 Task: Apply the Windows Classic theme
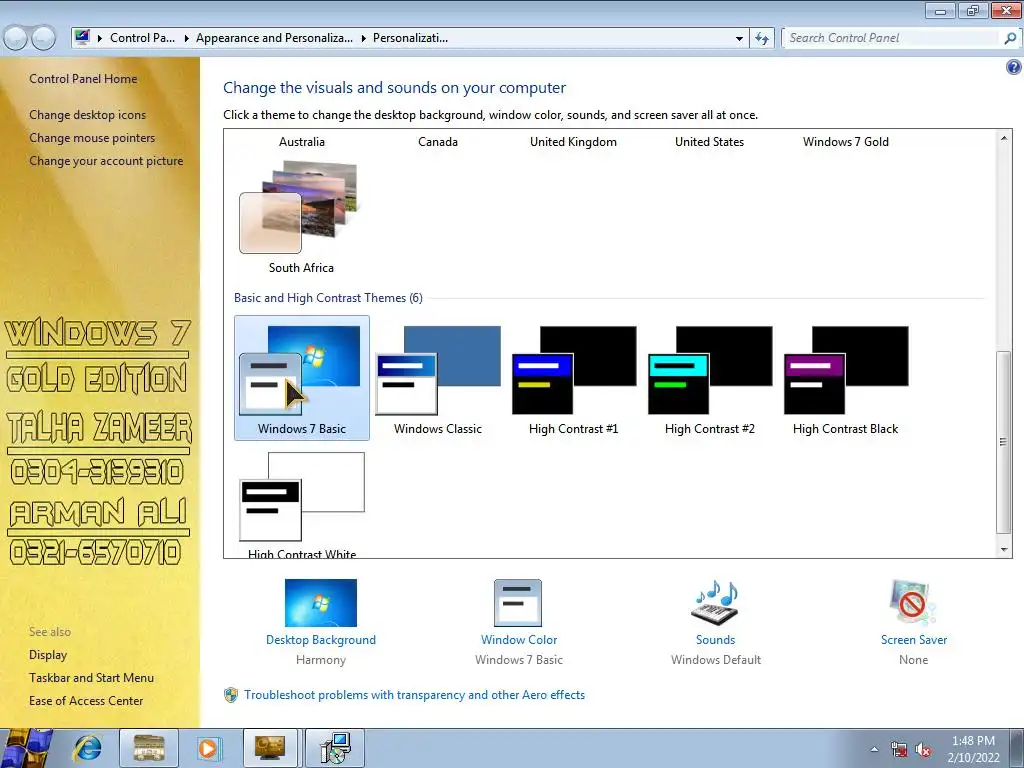tap(438, 378)
